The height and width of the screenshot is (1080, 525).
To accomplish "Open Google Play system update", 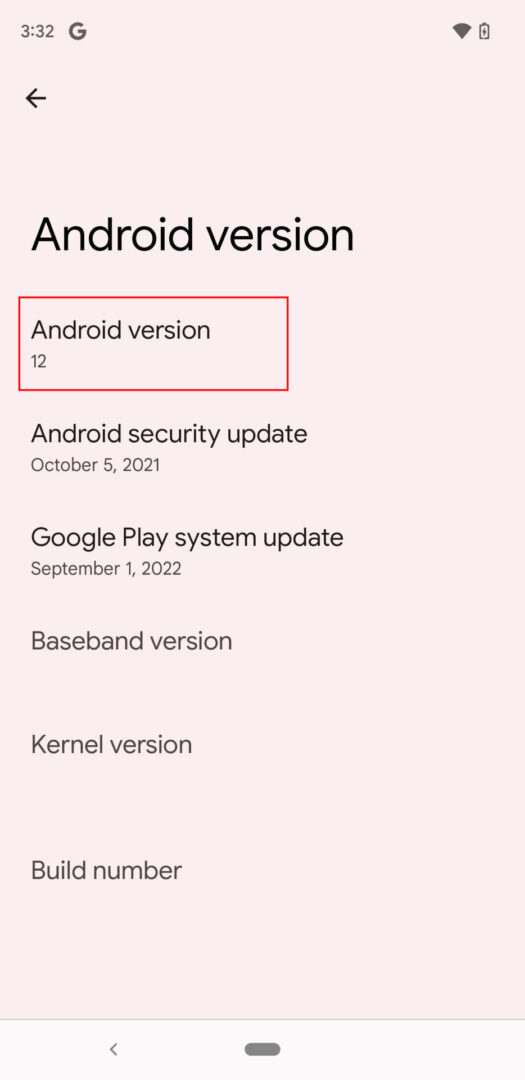I will [262, 551].
